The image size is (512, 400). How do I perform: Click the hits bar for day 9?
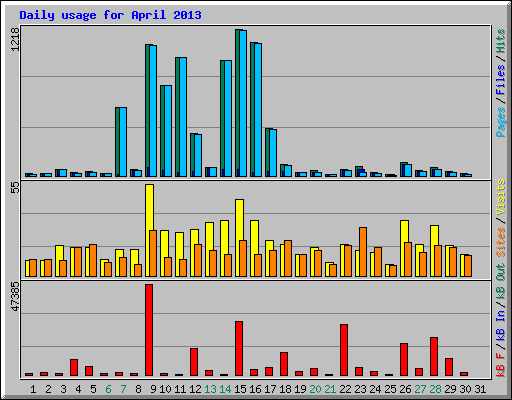click(x=147, y=110)
